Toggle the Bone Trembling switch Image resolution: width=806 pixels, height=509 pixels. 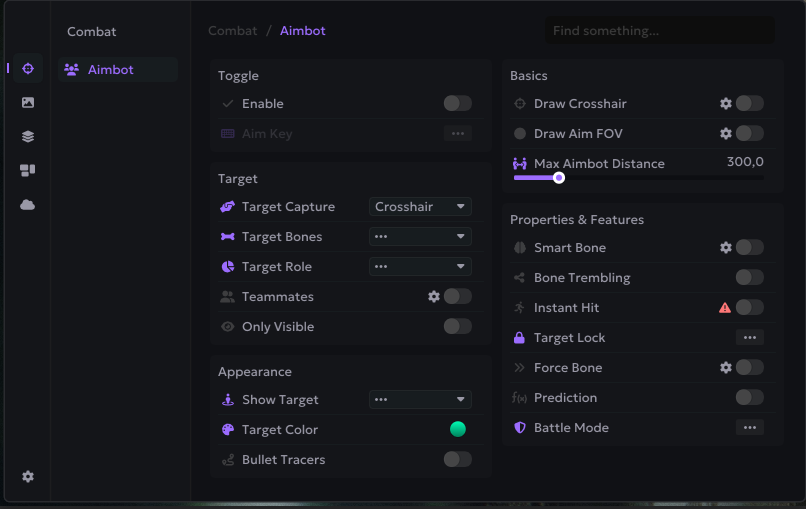pyautogui.click(x=749, y=278)
